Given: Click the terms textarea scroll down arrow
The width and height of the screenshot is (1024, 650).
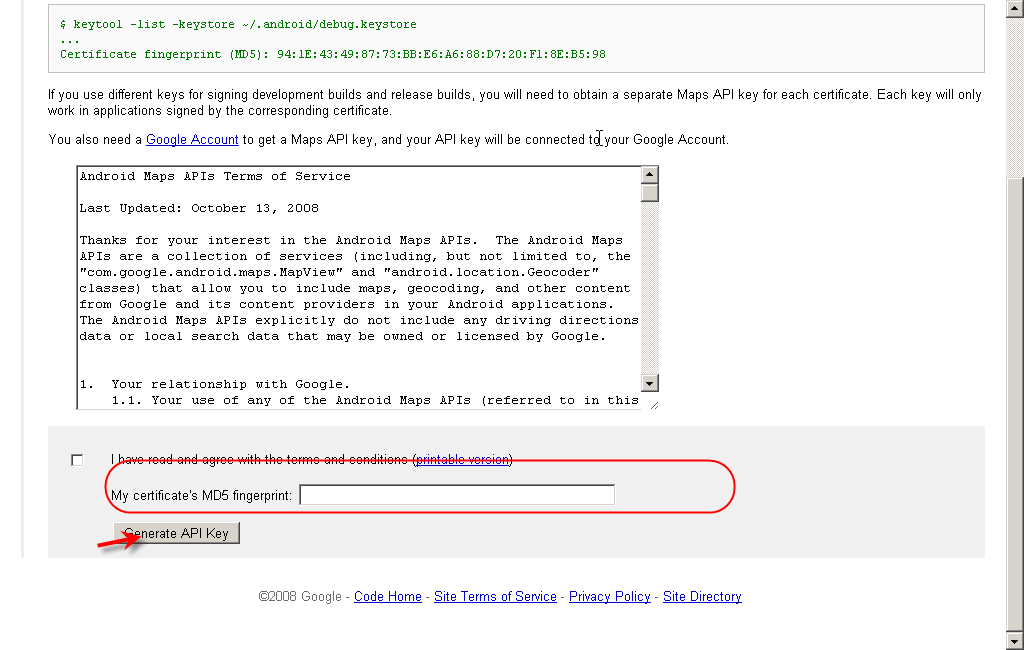Looking at the screenshot, I should [649, 383].
